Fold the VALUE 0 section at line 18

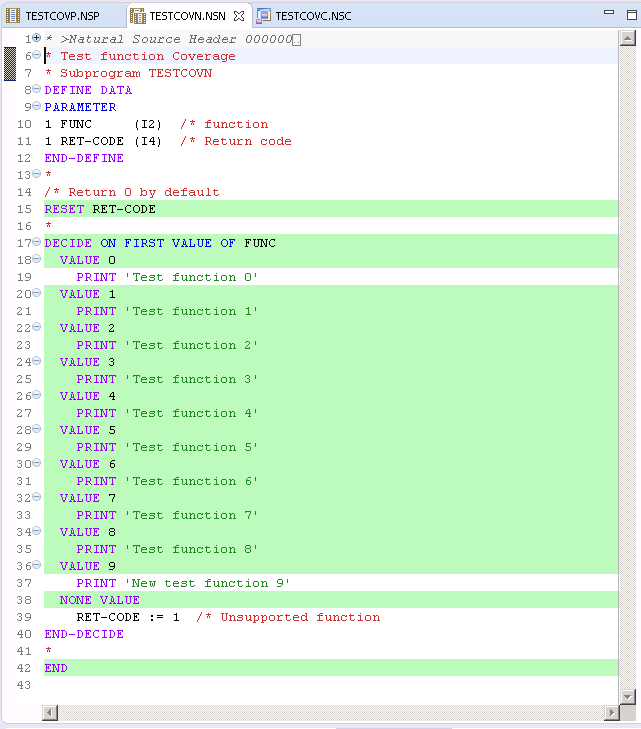coord(37,260)
